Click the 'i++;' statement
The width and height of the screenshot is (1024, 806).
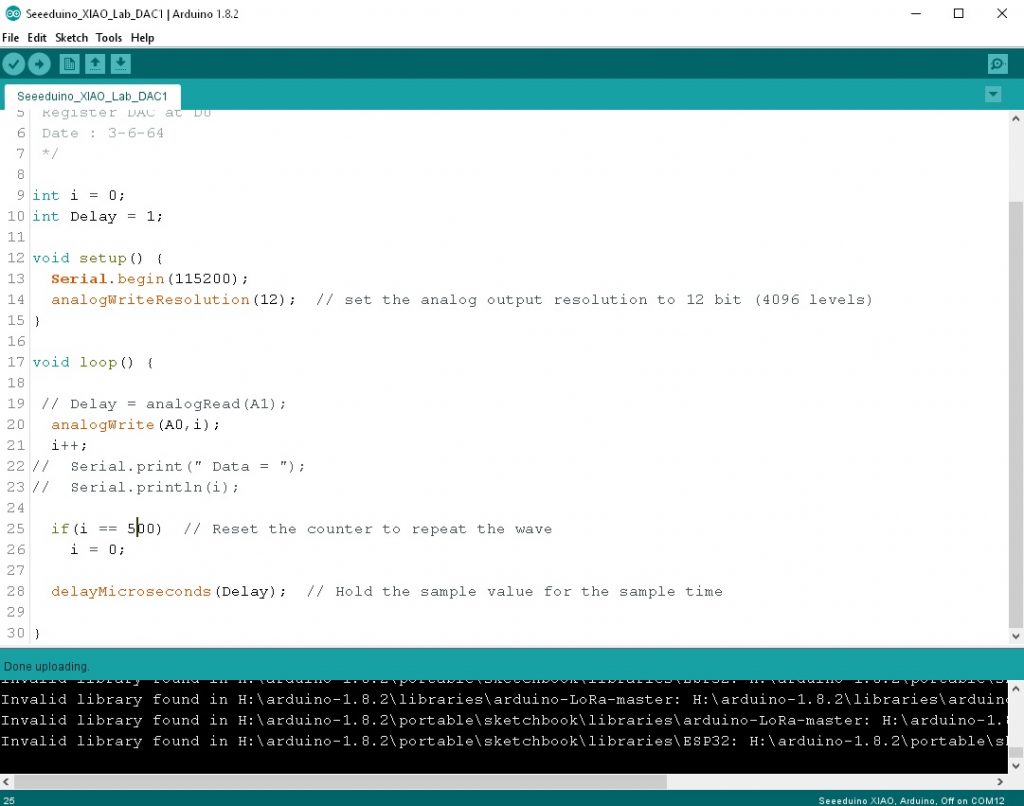click(x=69, y=445)
